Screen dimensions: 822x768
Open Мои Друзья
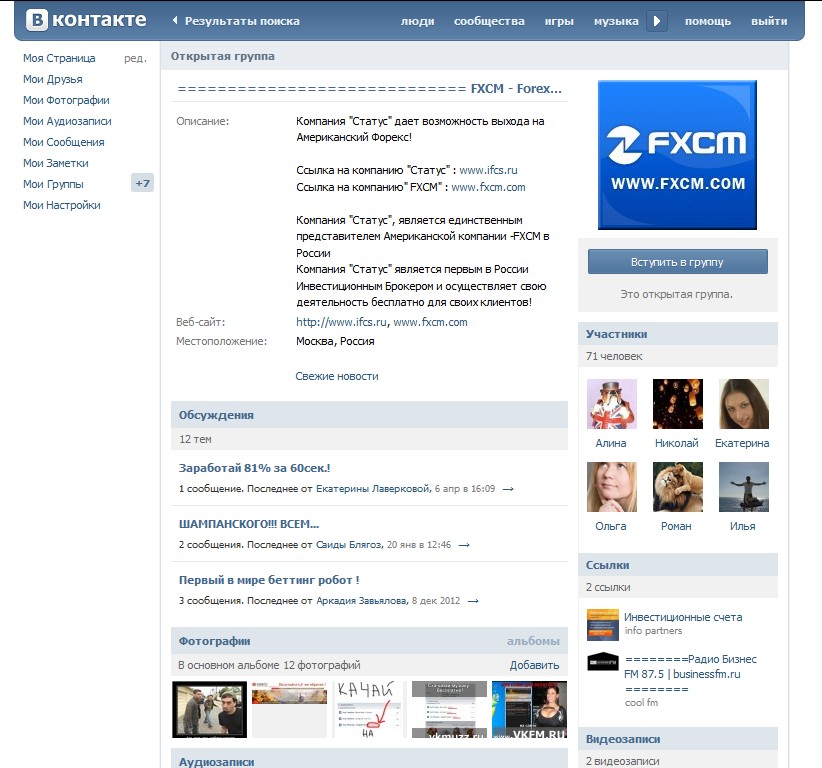click(x=52, y=79)
